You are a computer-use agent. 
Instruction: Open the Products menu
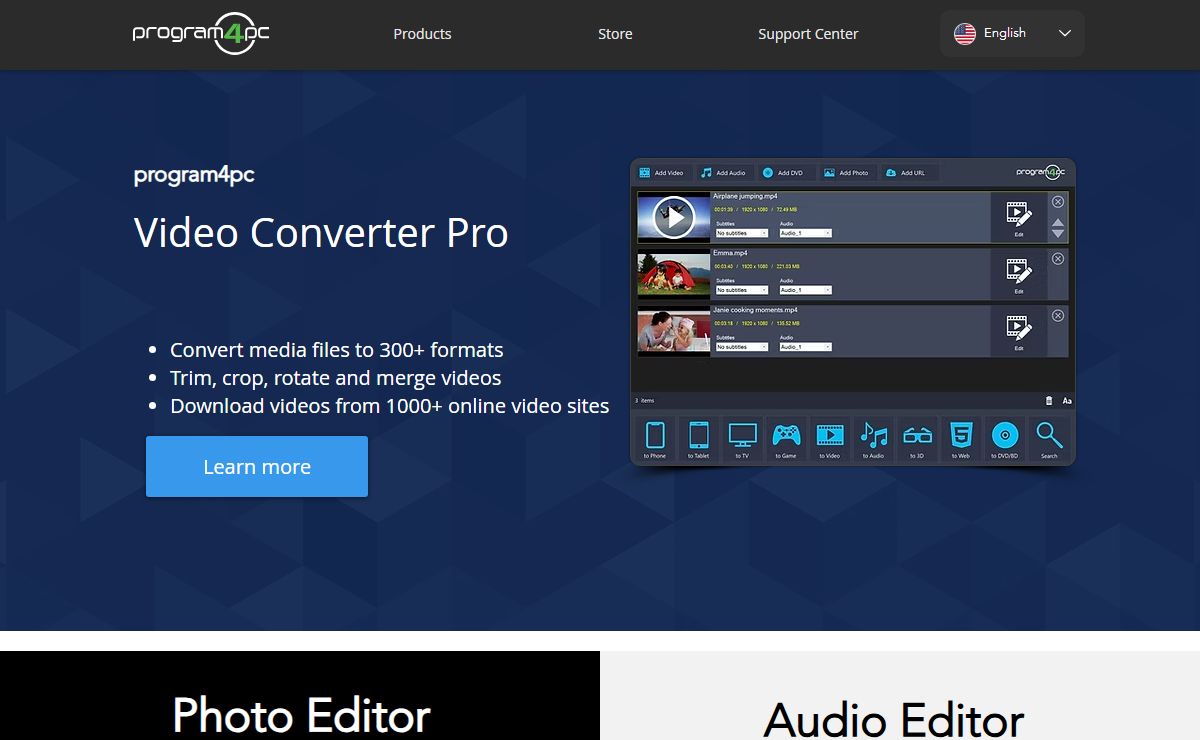coord(422,34)
